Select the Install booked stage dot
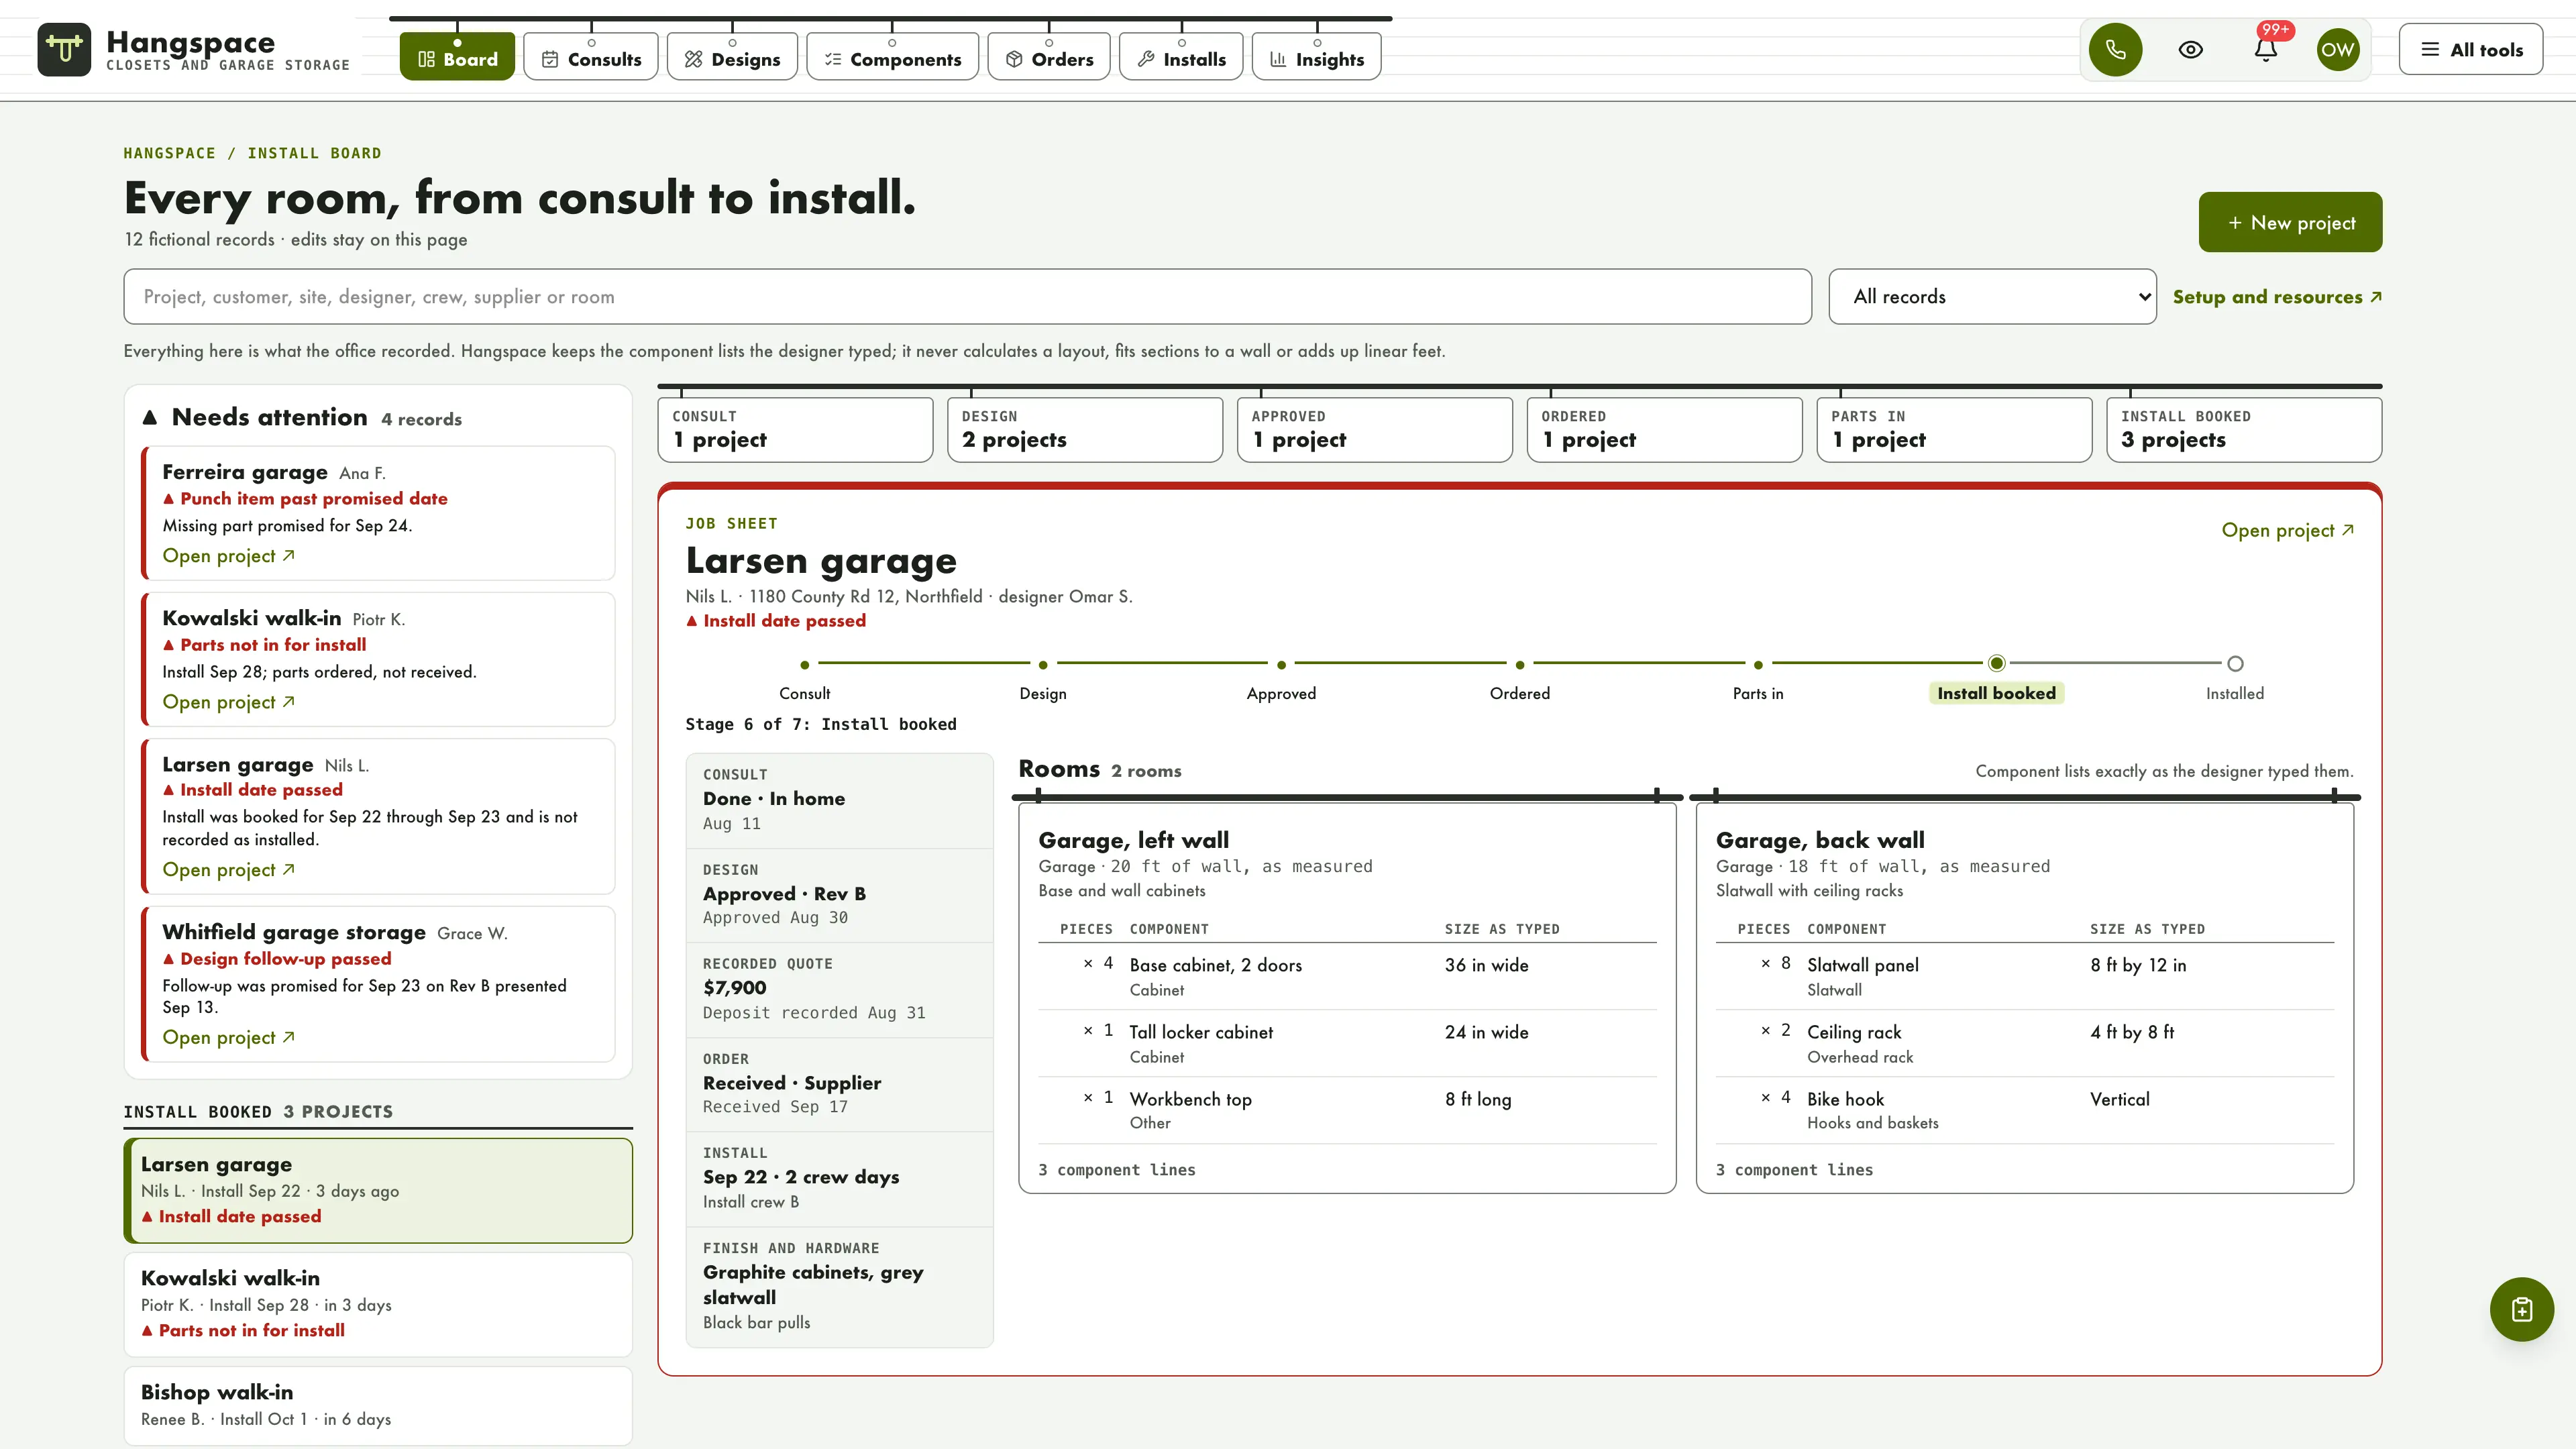 point(1996,663)
